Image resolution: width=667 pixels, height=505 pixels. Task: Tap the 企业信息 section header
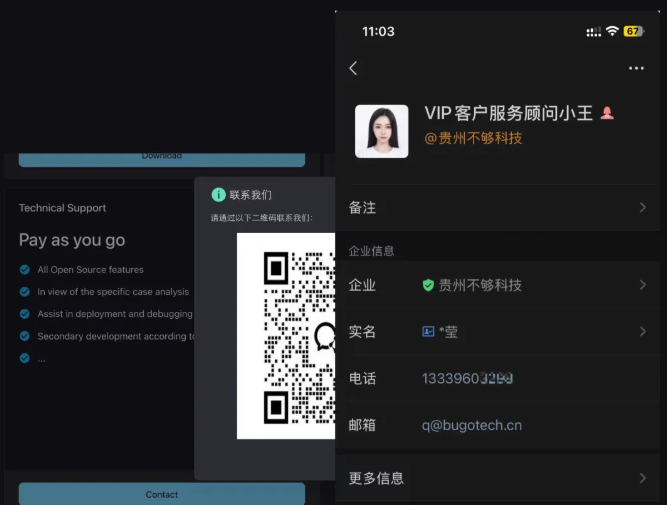pos(371,251)
